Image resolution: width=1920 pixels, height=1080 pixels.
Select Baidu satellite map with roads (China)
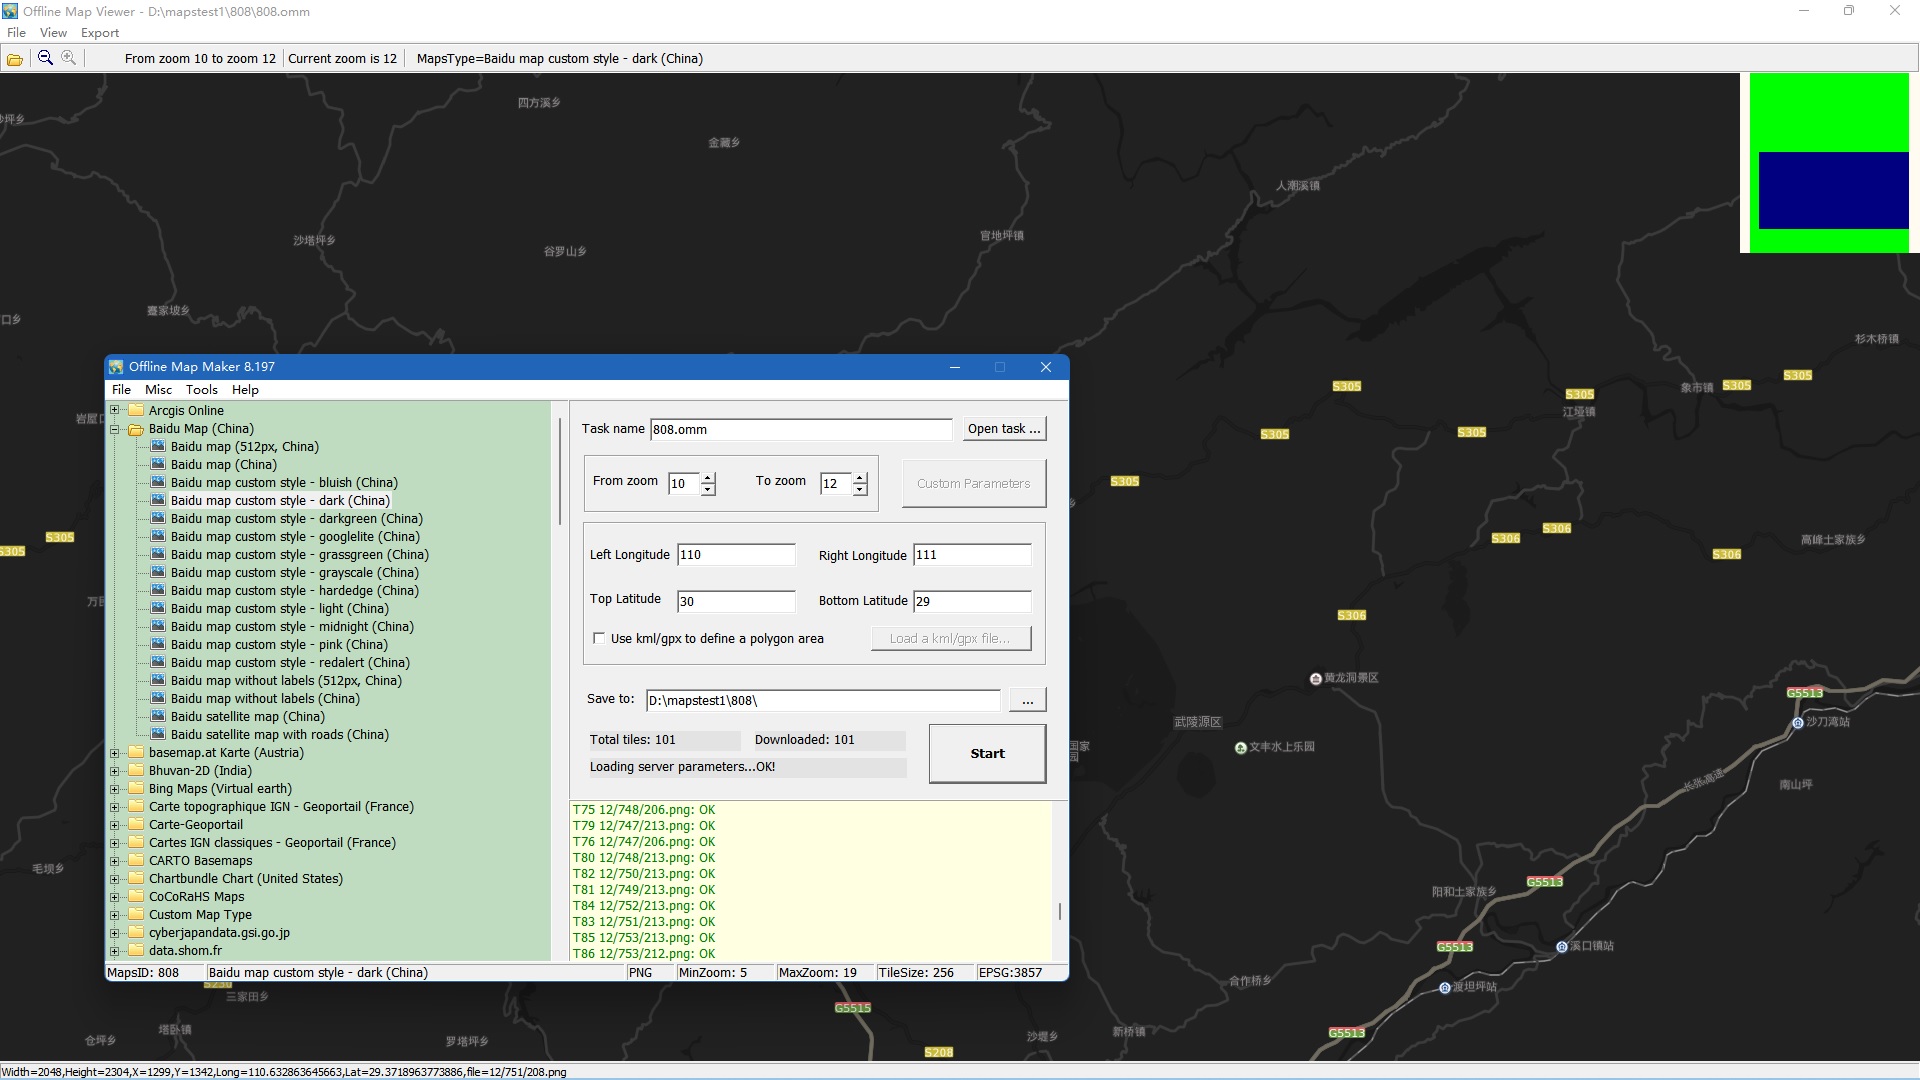pos(279,735)
